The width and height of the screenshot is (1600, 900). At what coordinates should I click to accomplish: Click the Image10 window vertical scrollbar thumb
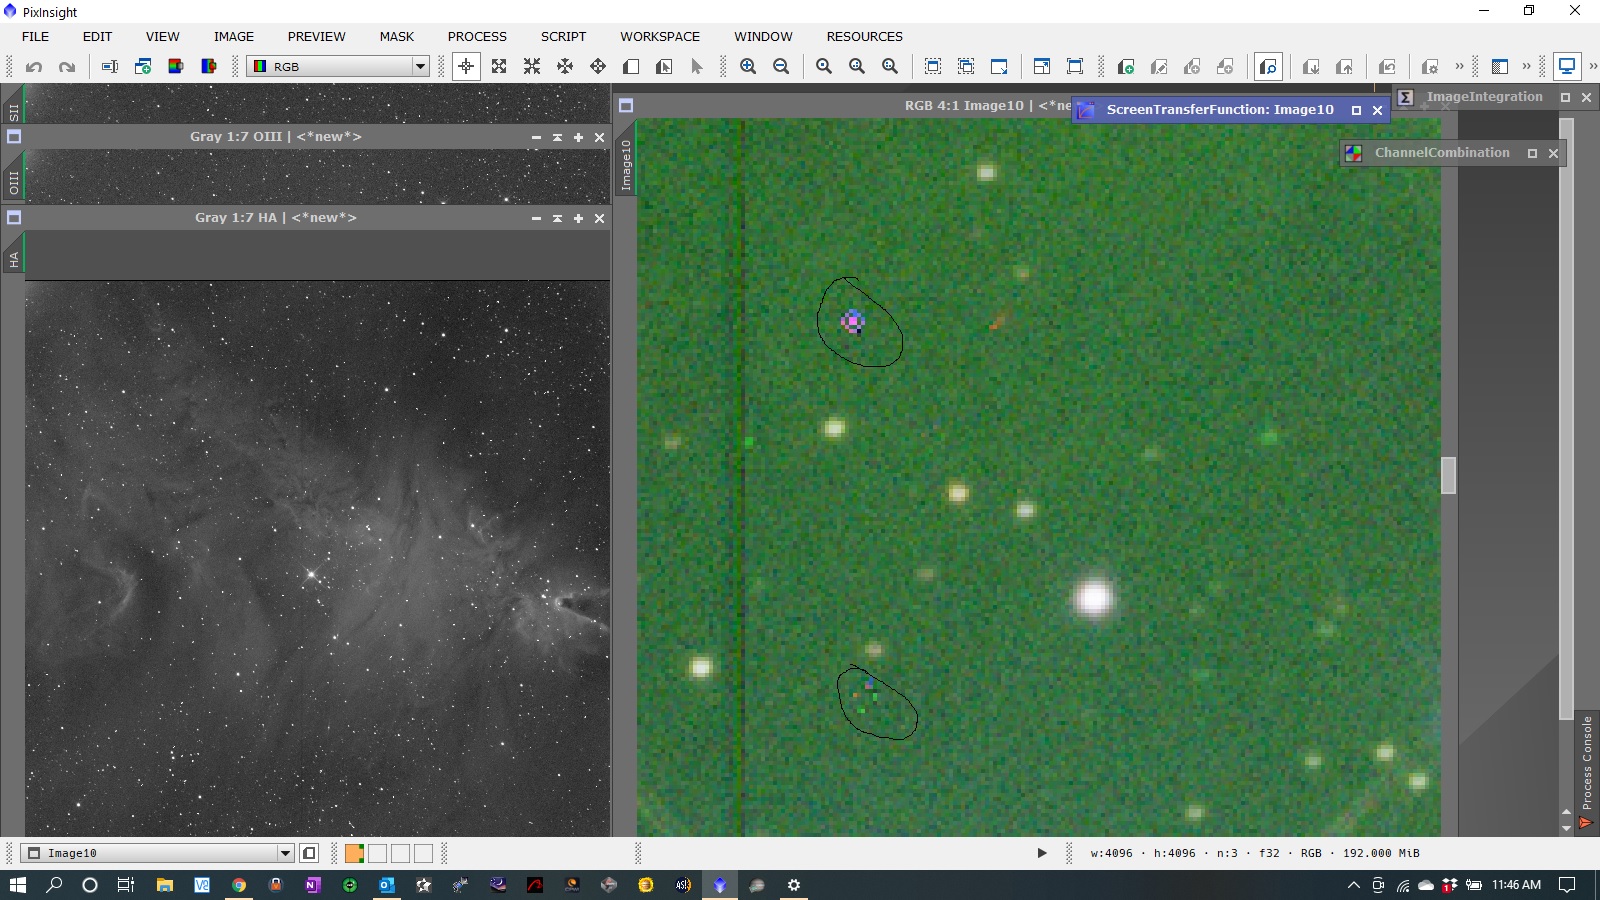[1448, 475]
